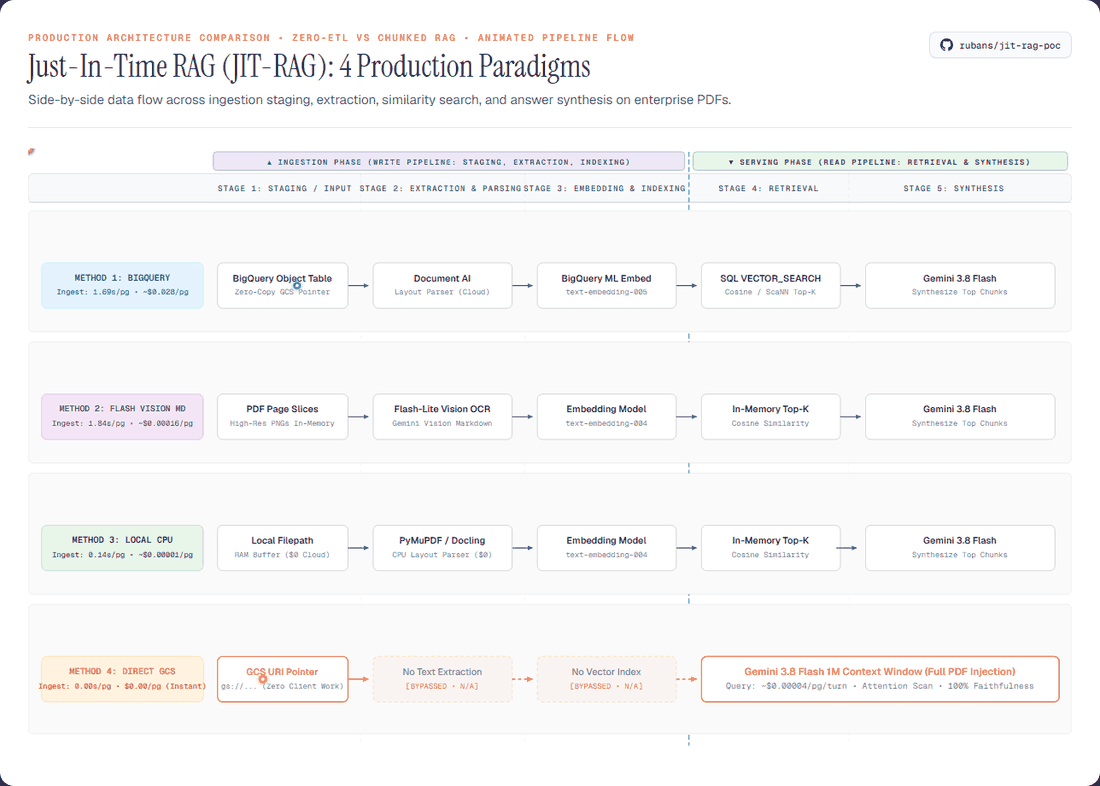Select the GCS URI Pointer node
The image size is (1100, 786).
point(283,679)
